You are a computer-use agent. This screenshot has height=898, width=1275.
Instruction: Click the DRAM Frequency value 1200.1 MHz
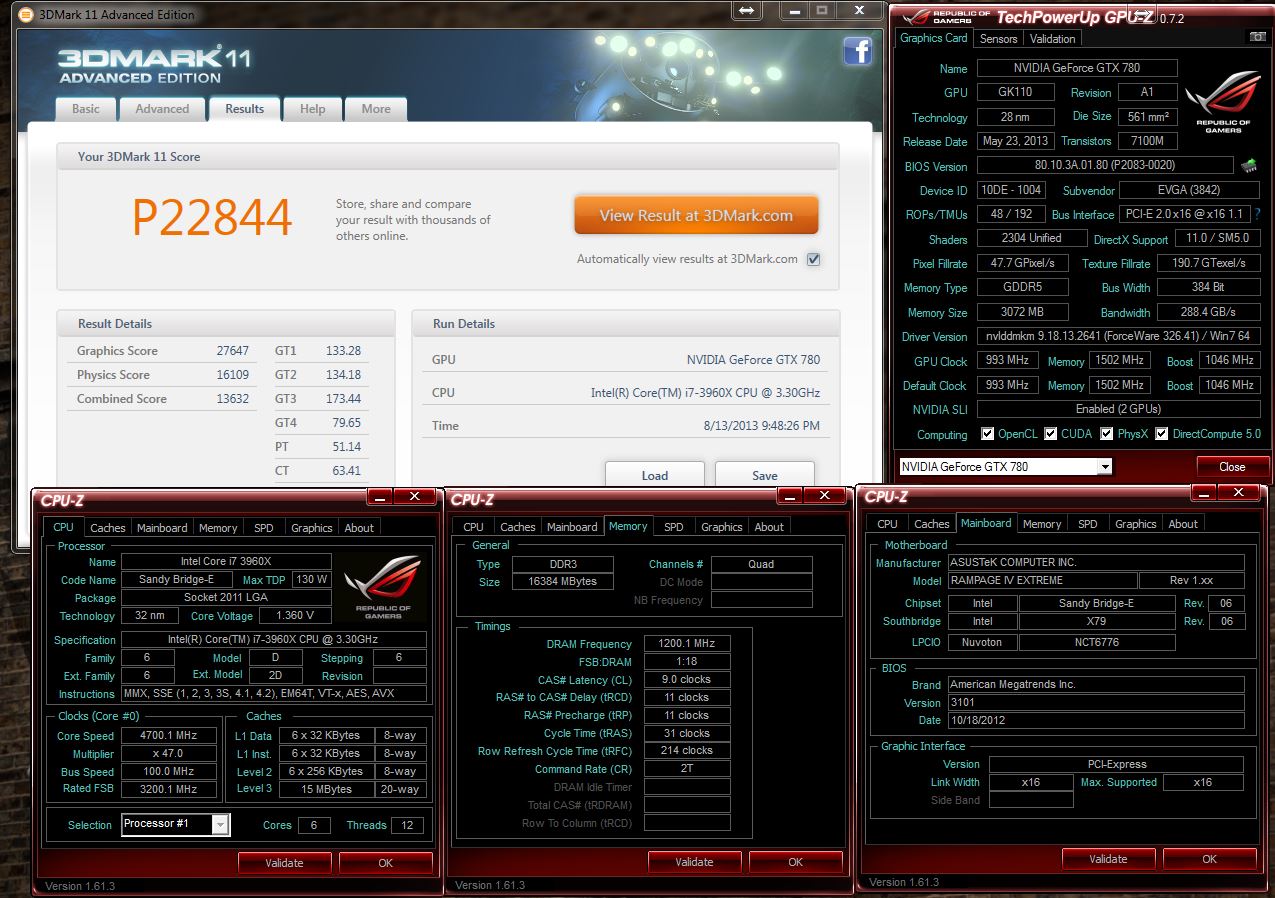point(687,644)
